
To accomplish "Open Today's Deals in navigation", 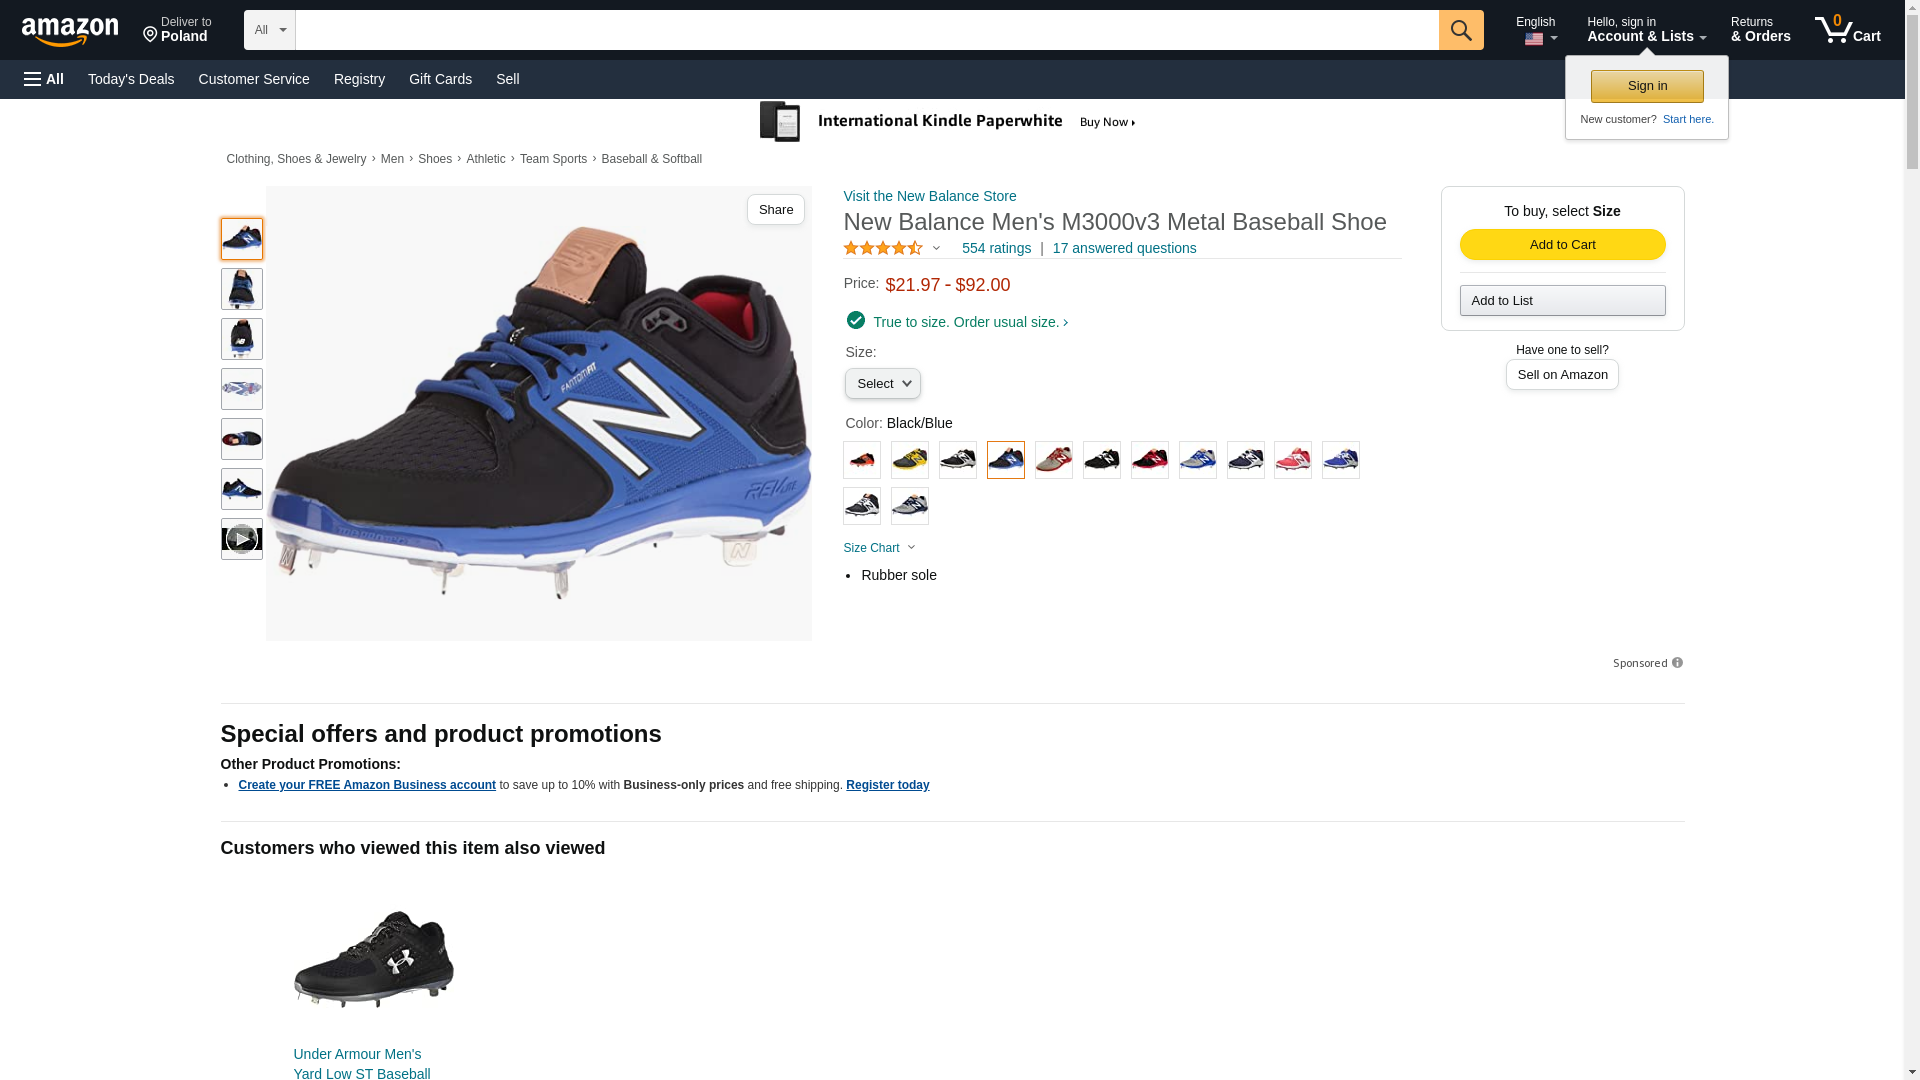I will click(131, 79).
